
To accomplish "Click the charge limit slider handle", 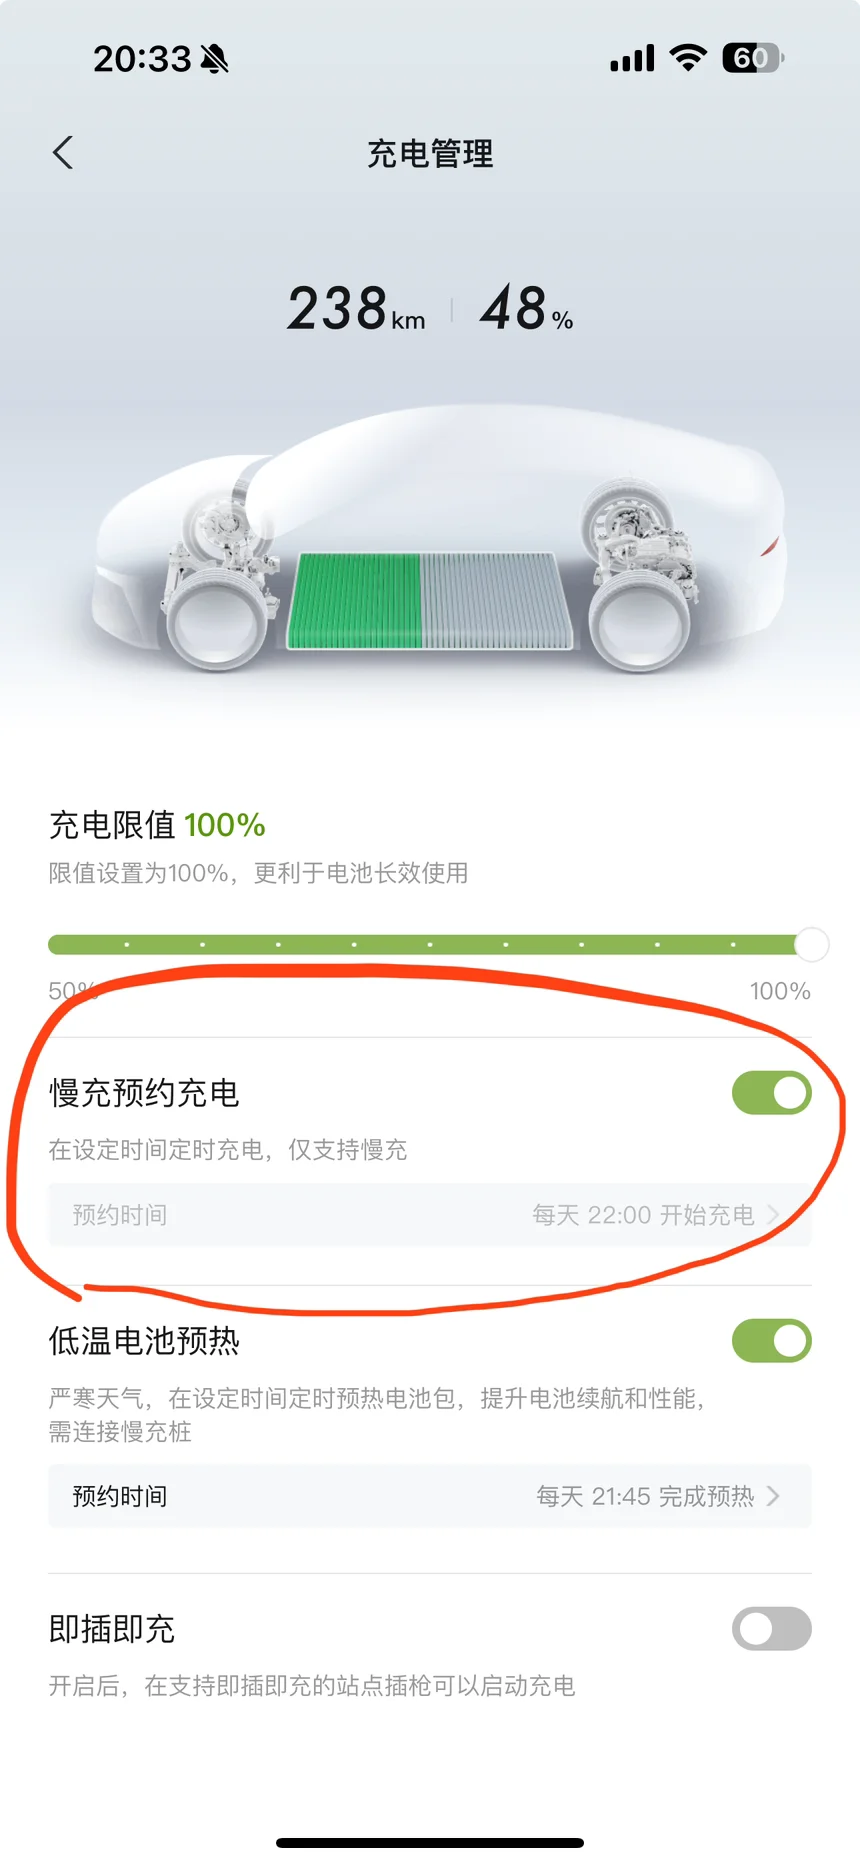I will 811,944.
